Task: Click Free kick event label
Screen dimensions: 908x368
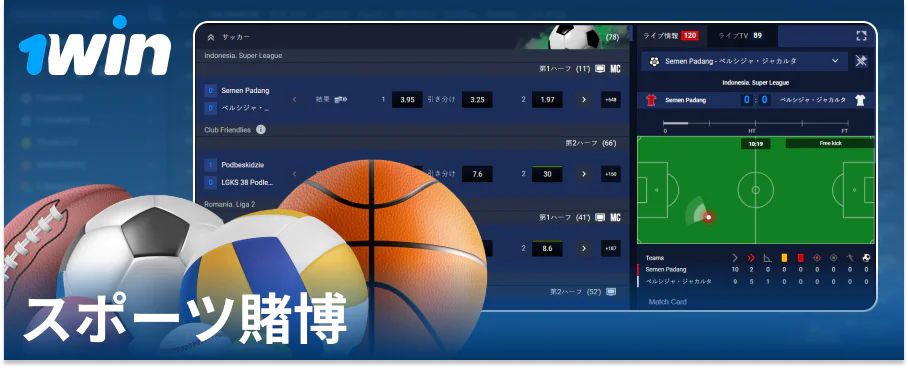Action: coord(830,143)
